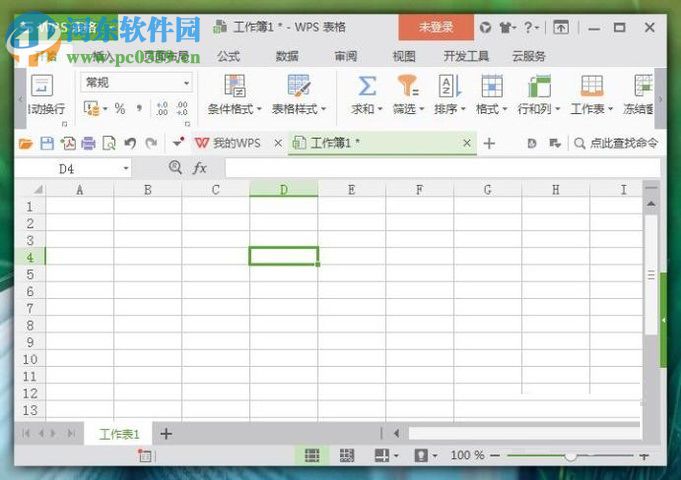
Task: Expand the currency format dropdown arrow
Action: coord(105,109)
